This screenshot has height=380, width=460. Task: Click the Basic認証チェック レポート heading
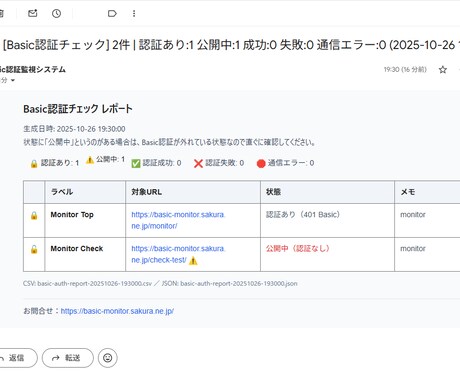pos(78,109)
